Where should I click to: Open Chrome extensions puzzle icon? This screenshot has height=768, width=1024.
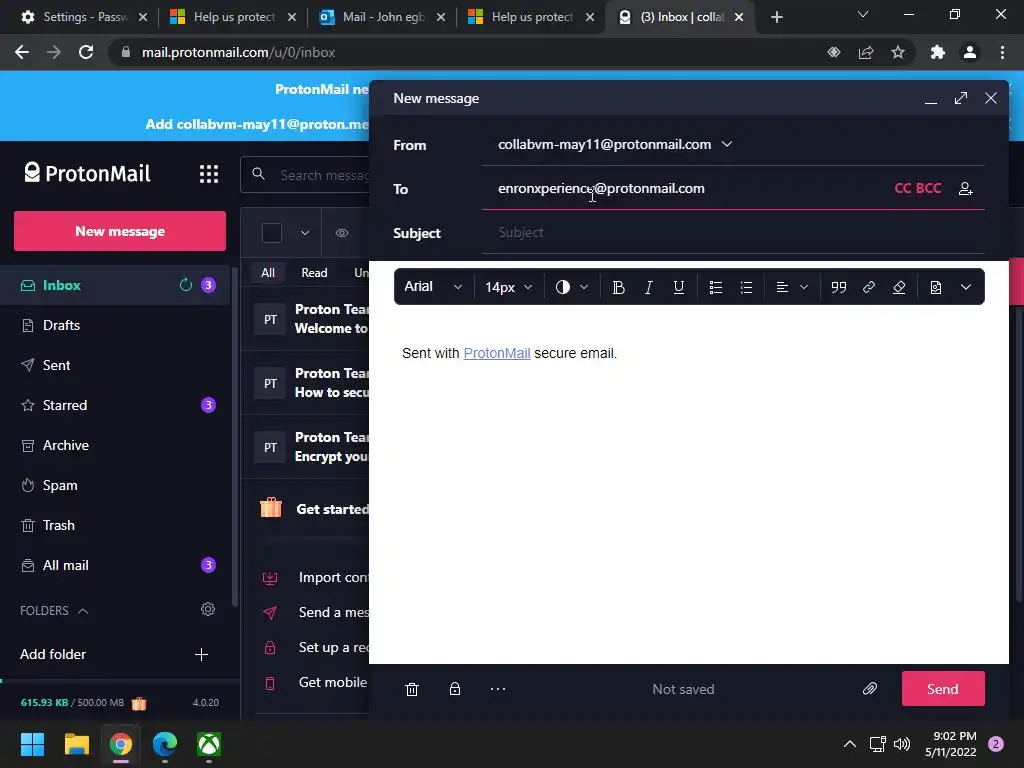point(938,52)
